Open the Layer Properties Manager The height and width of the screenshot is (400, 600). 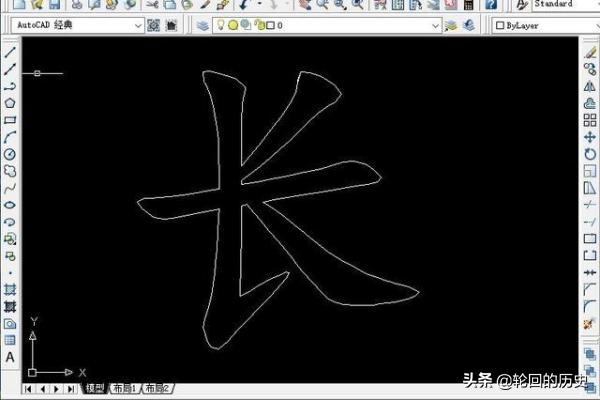pyautogui.click(x=203, y=26)
